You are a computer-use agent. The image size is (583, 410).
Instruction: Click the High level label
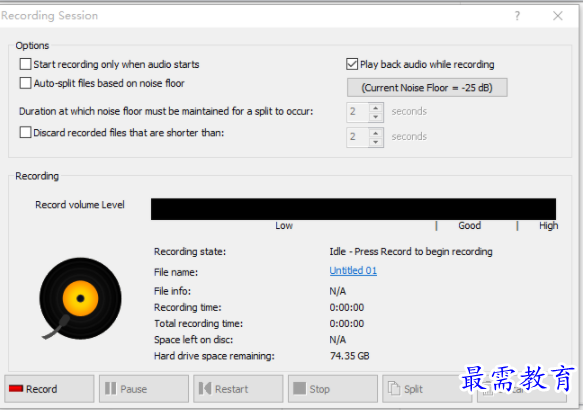549,226
